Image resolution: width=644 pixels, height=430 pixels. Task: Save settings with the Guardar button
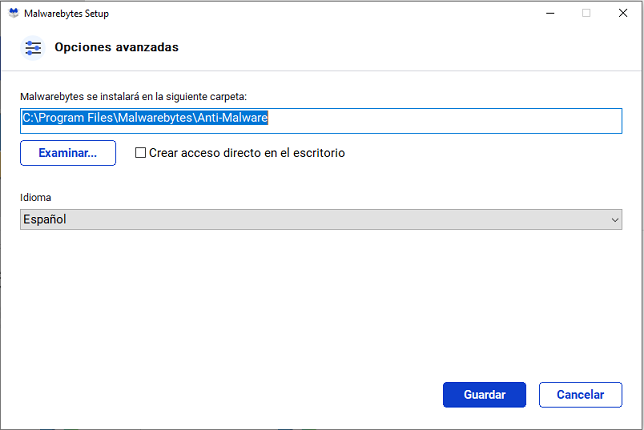tap(484, 395)
